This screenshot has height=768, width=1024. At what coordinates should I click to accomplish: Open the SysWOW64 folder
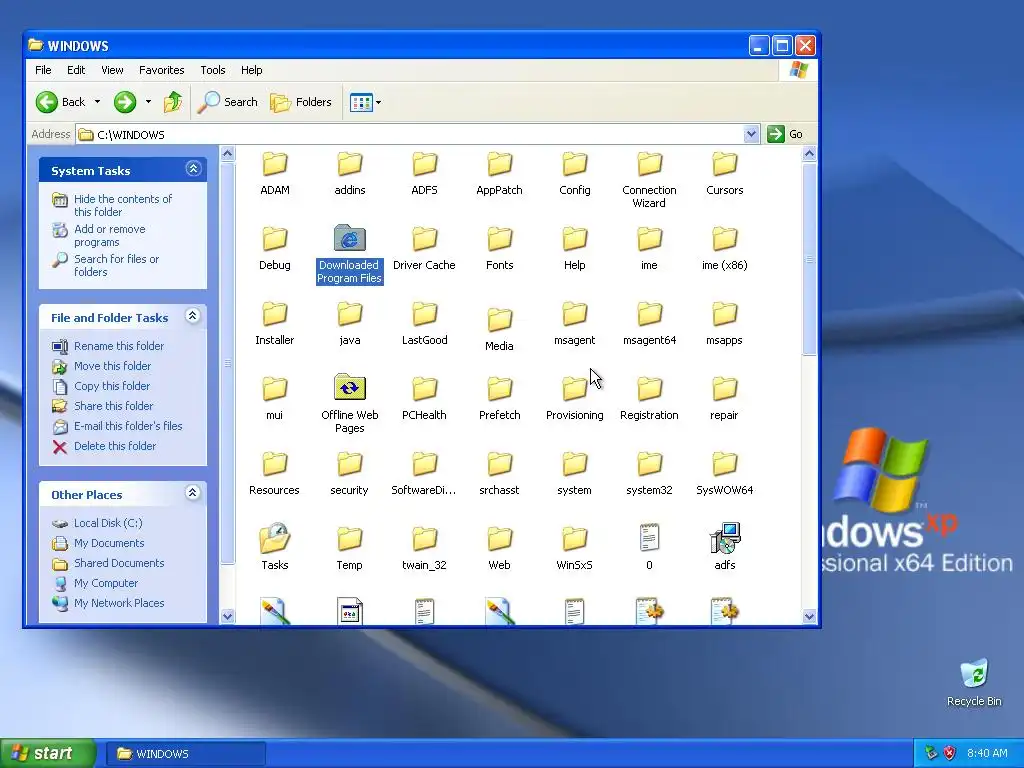click(724, 473)
